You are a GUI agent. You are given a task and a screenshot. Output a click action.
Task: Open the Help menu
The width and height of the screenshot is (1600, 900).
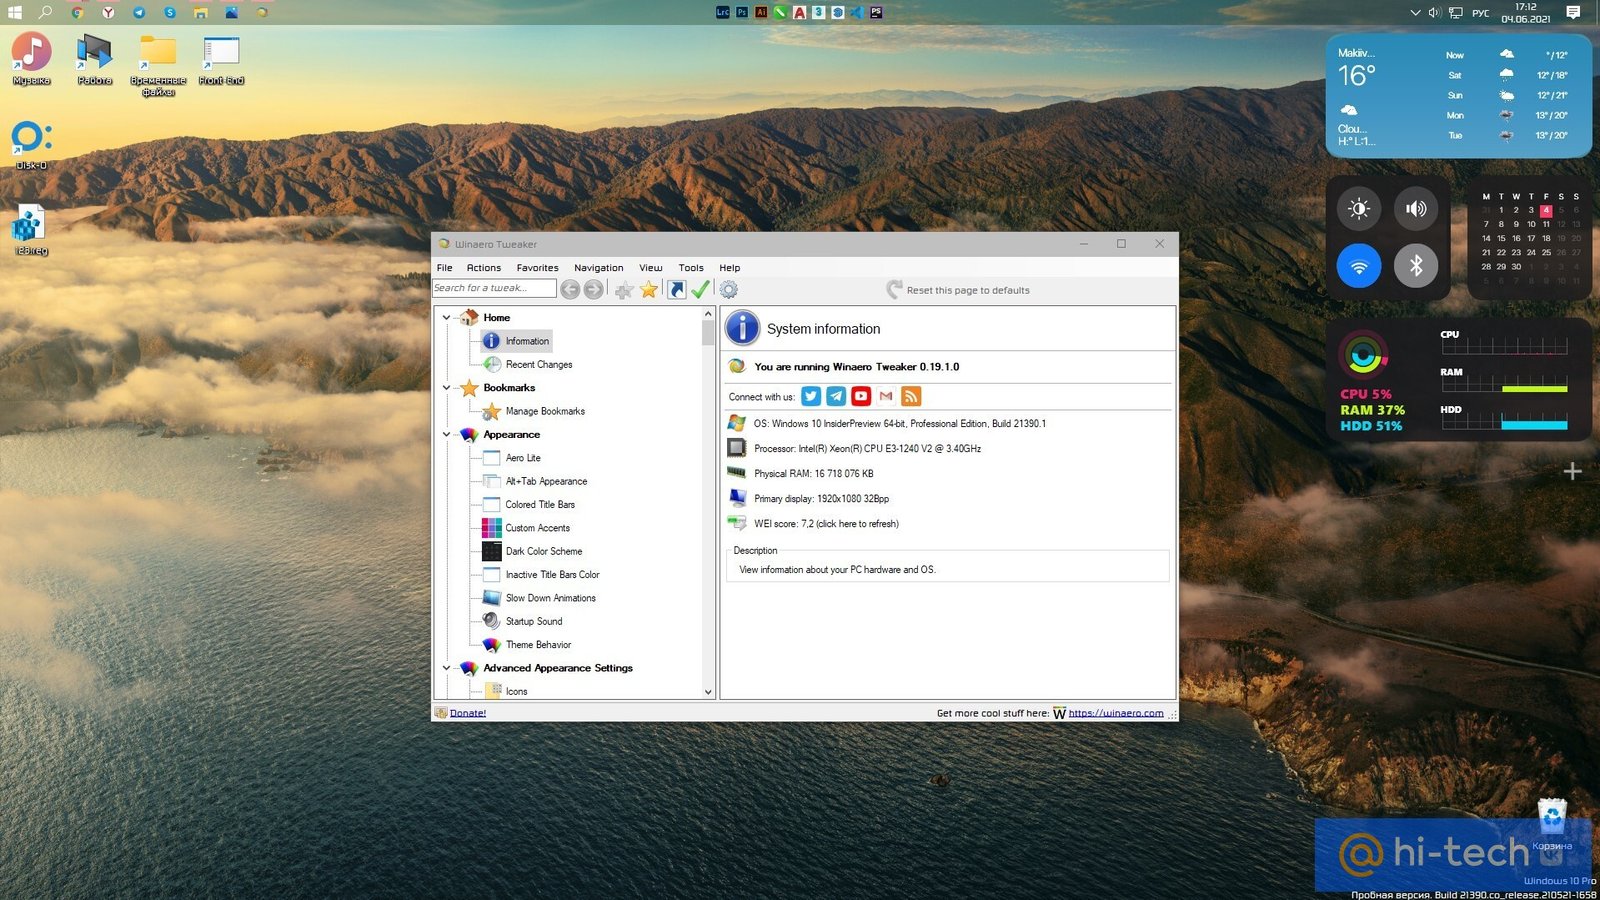tap(730, 267)
